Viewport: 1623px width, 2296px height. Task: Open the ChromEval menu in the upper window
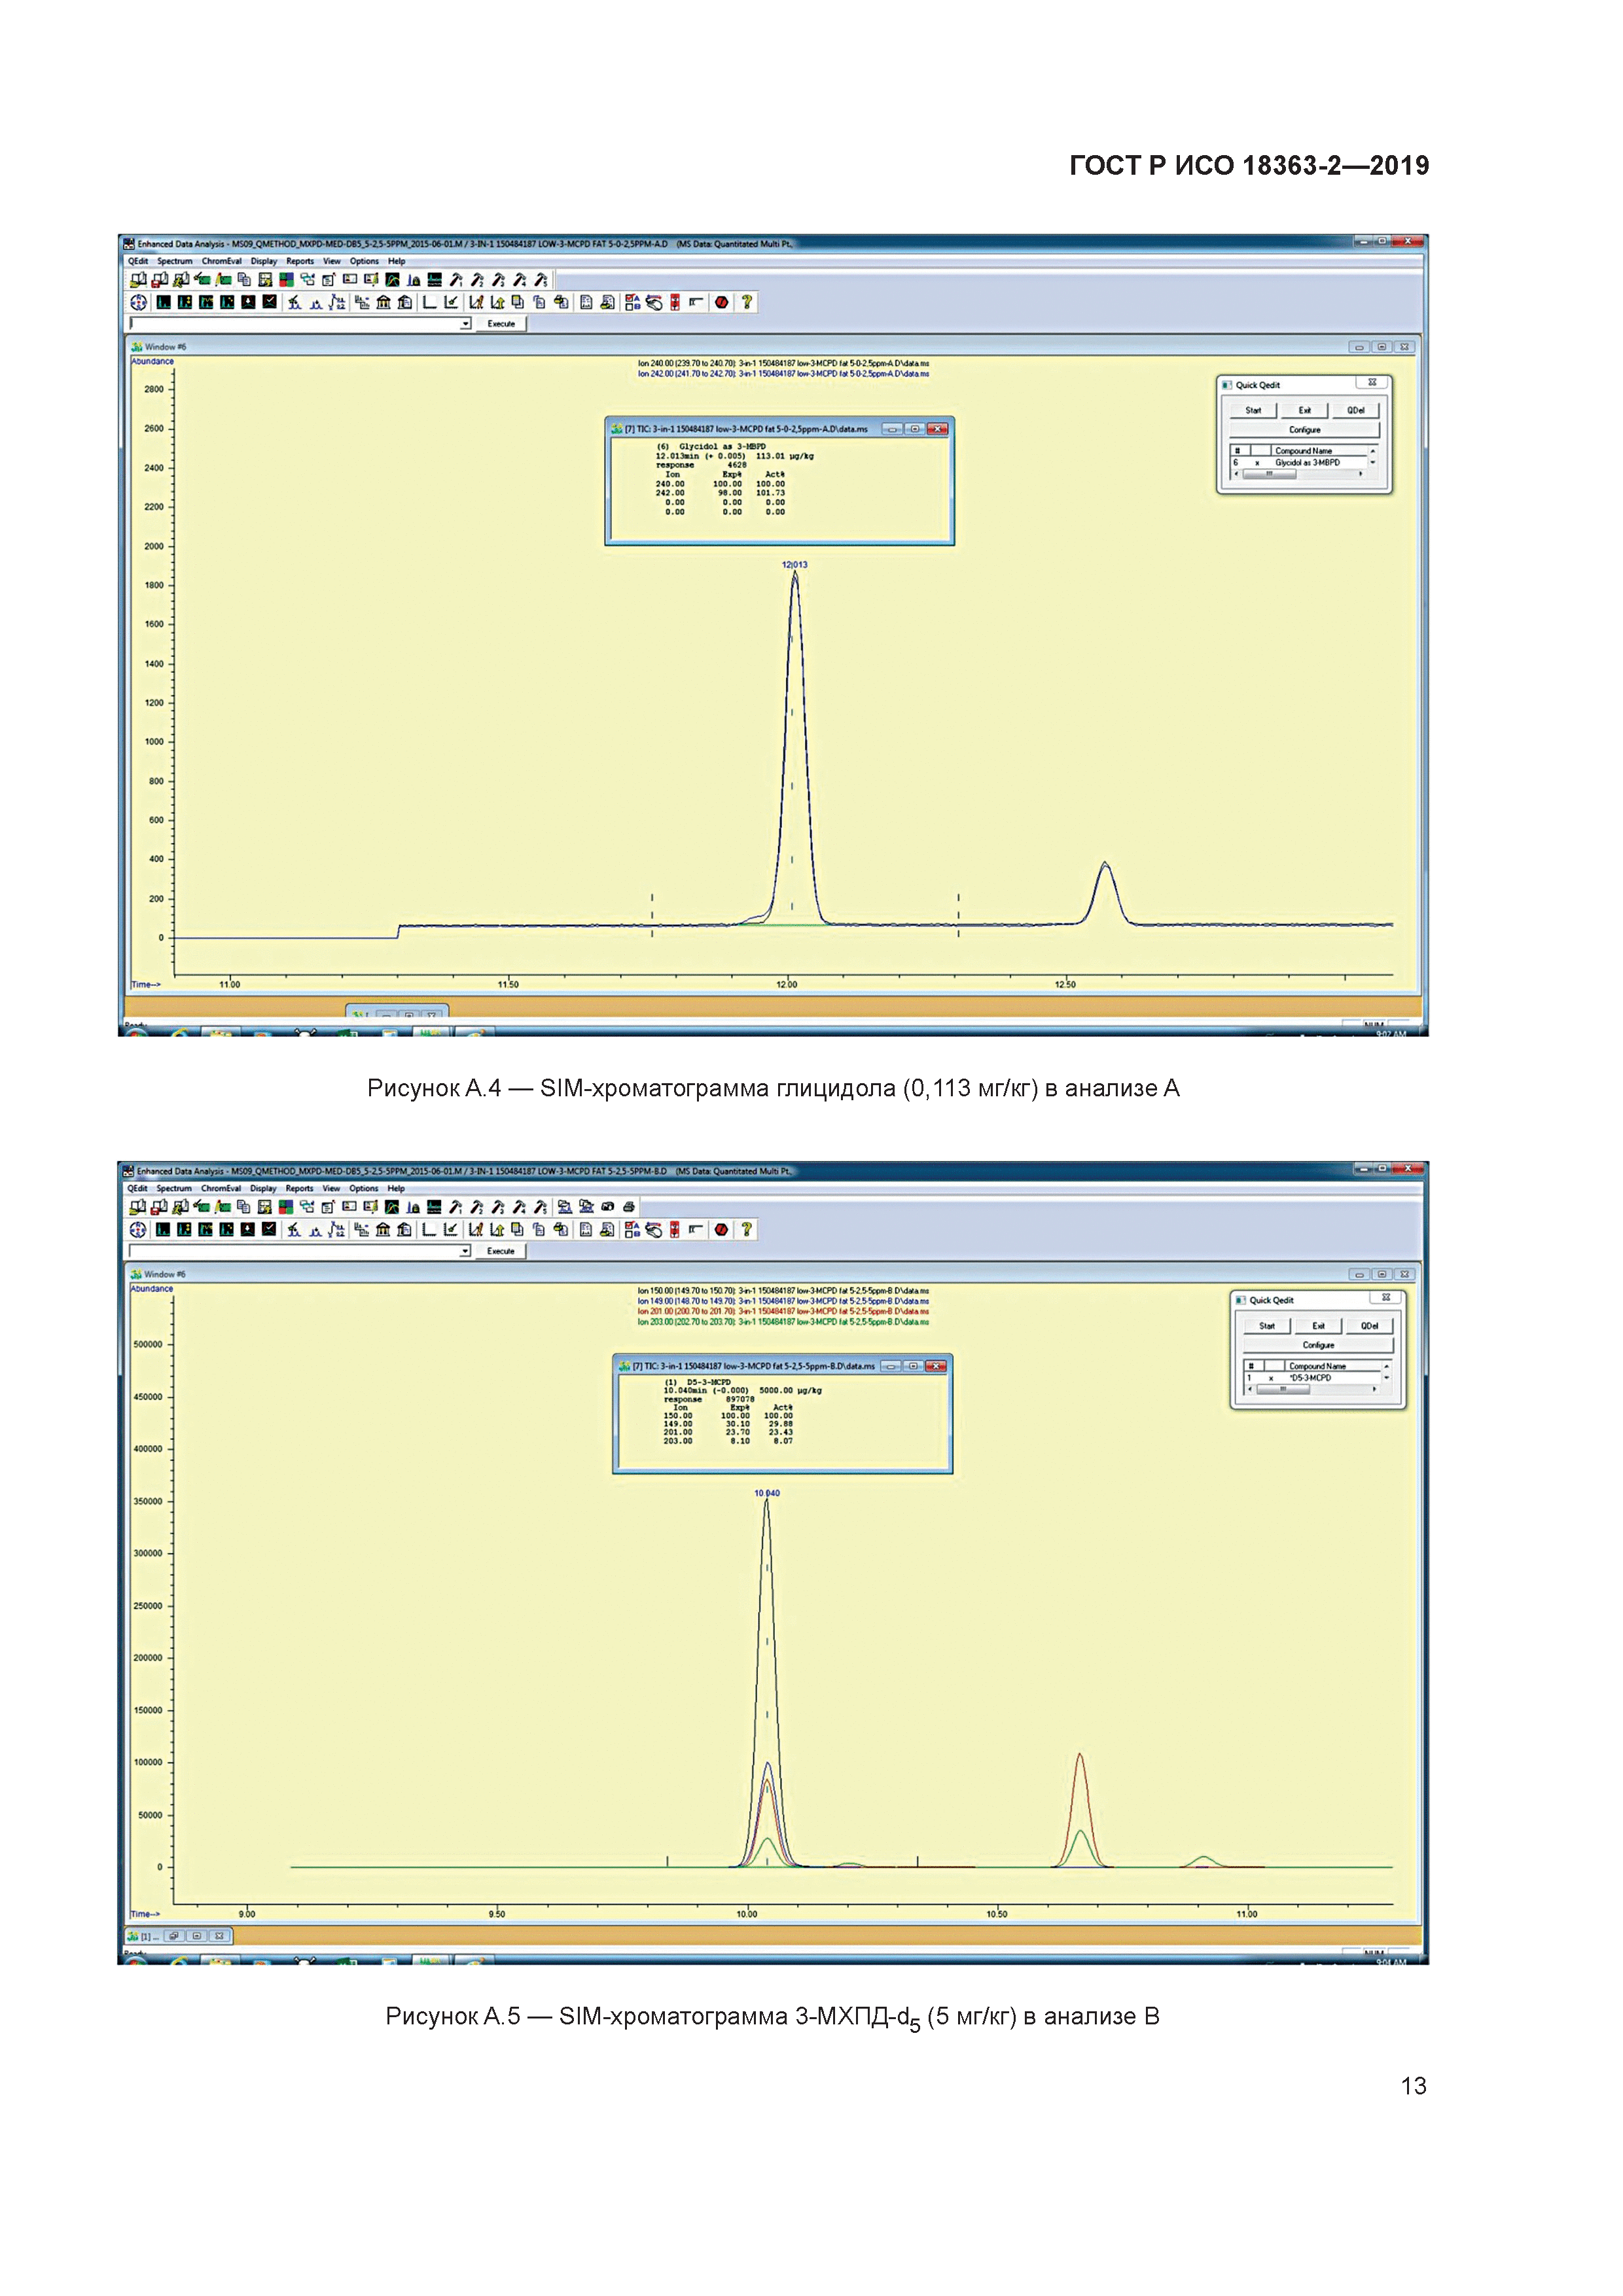point(221,261)
